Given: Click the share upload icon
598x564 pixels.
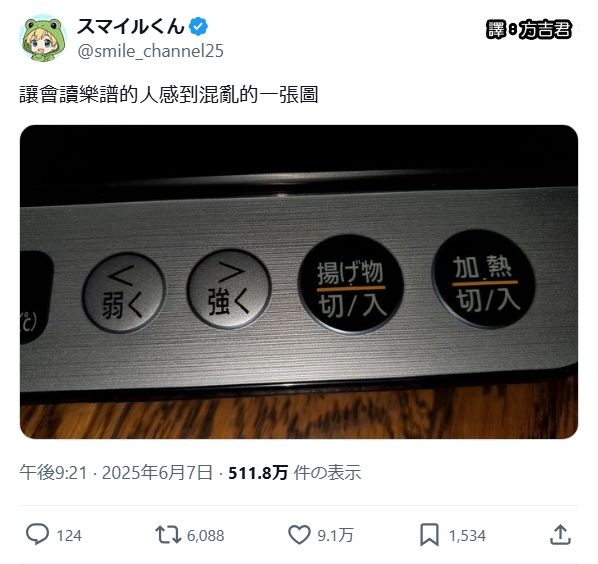Looking at the screenshot, I should coord(560,535).
